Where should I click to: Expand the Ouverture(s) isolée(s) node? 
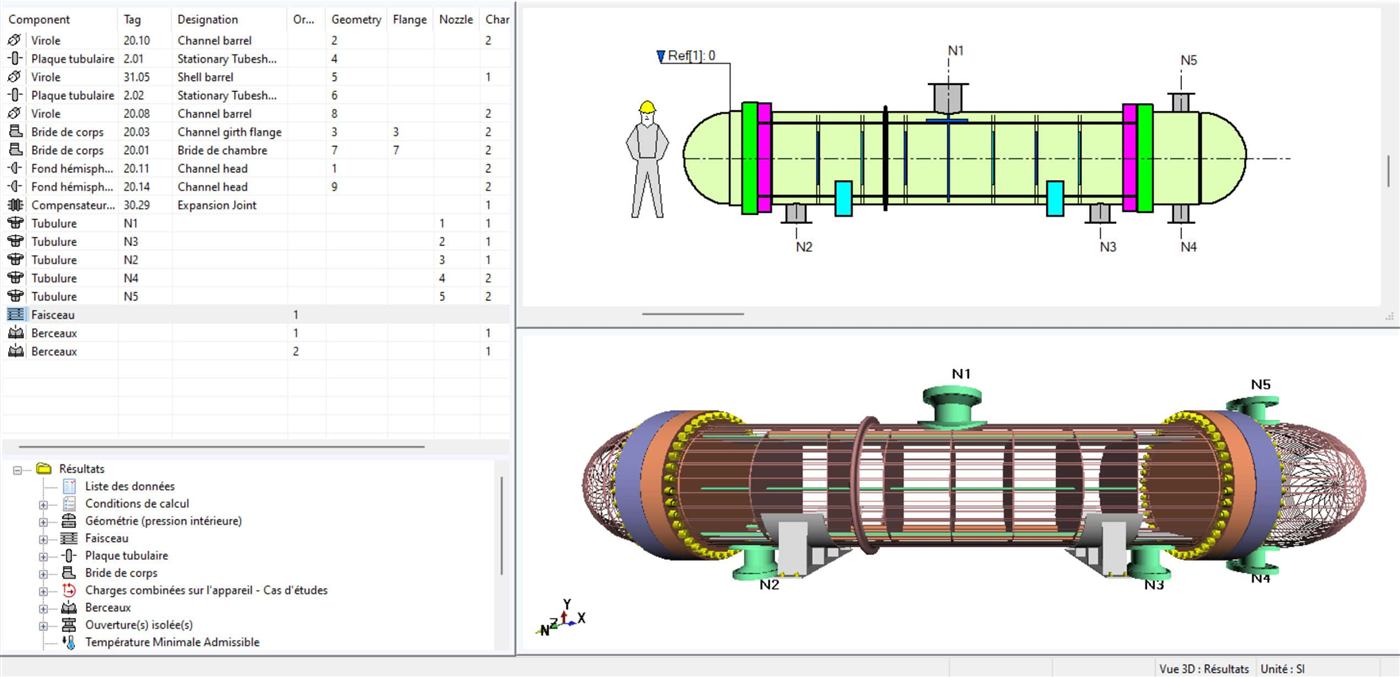[43, 626]
